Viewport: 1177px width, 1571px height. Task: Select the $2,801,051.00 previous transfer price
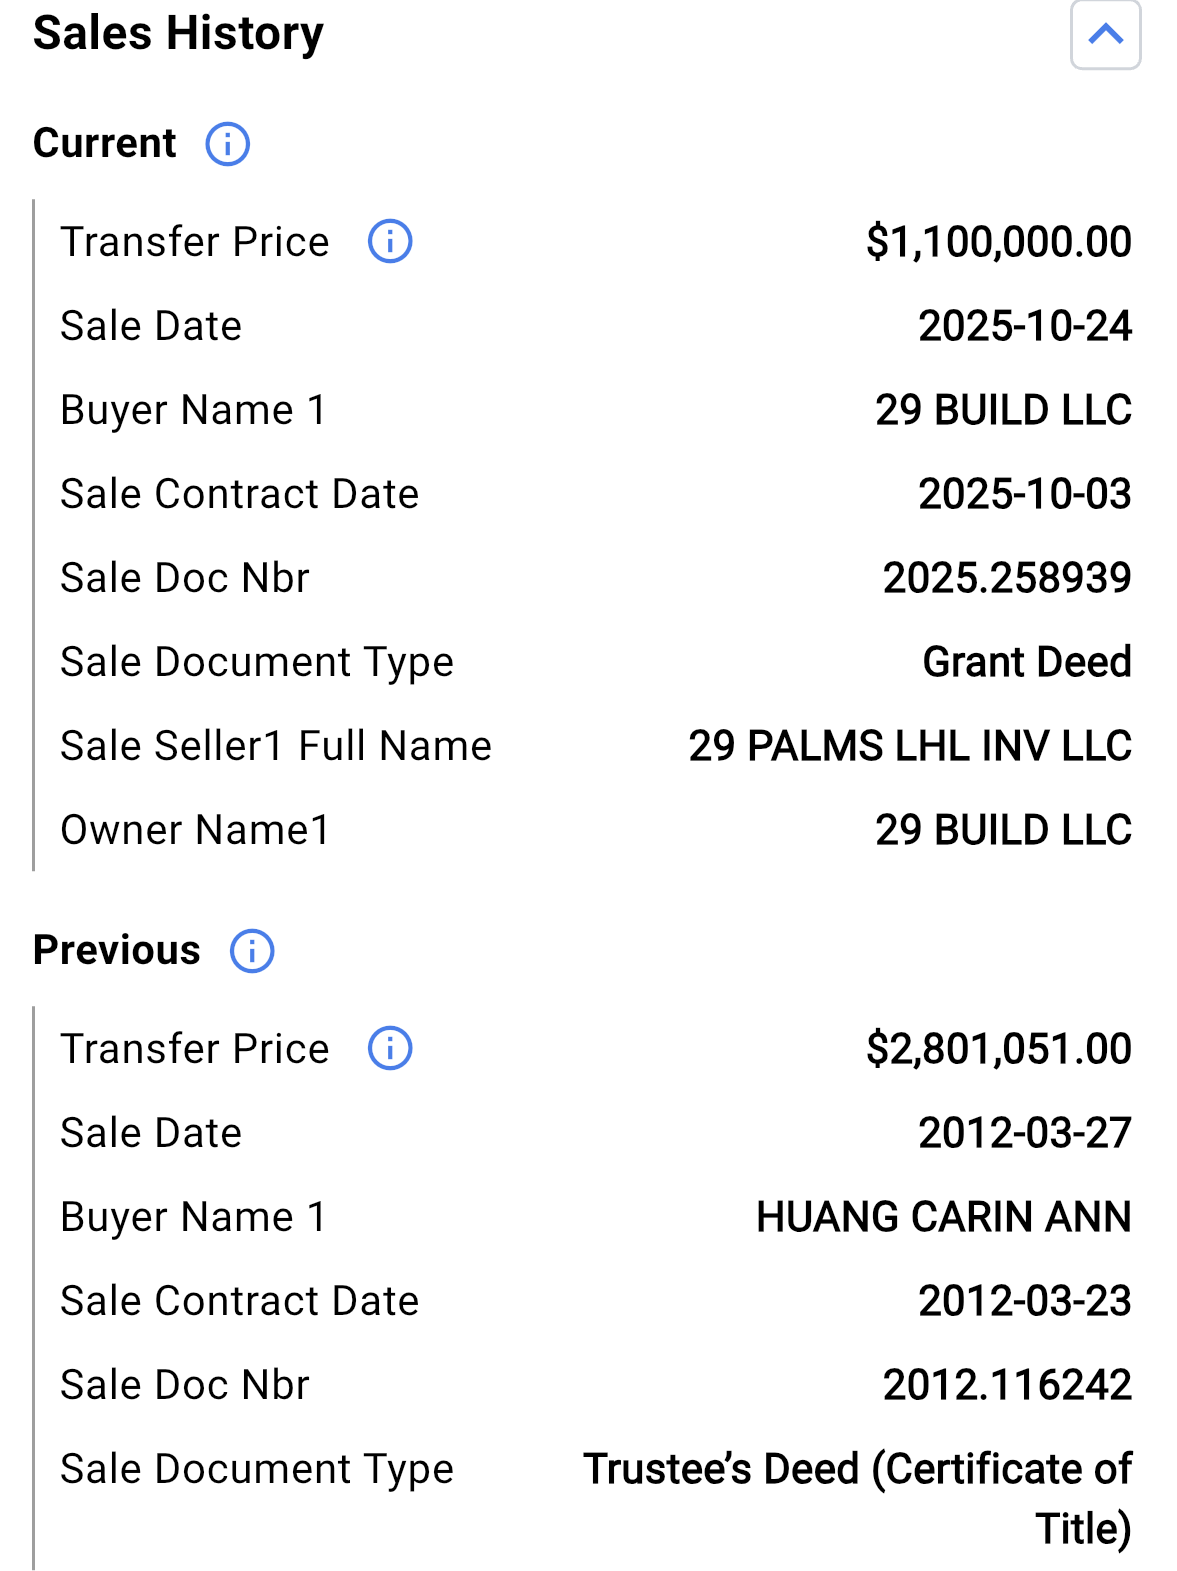pos(999,1049)
